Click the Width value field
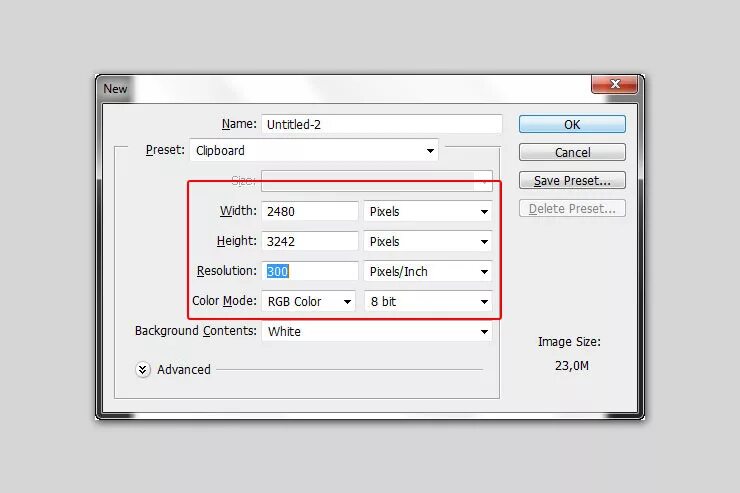740x493 pixels. [x=310, y=211]
